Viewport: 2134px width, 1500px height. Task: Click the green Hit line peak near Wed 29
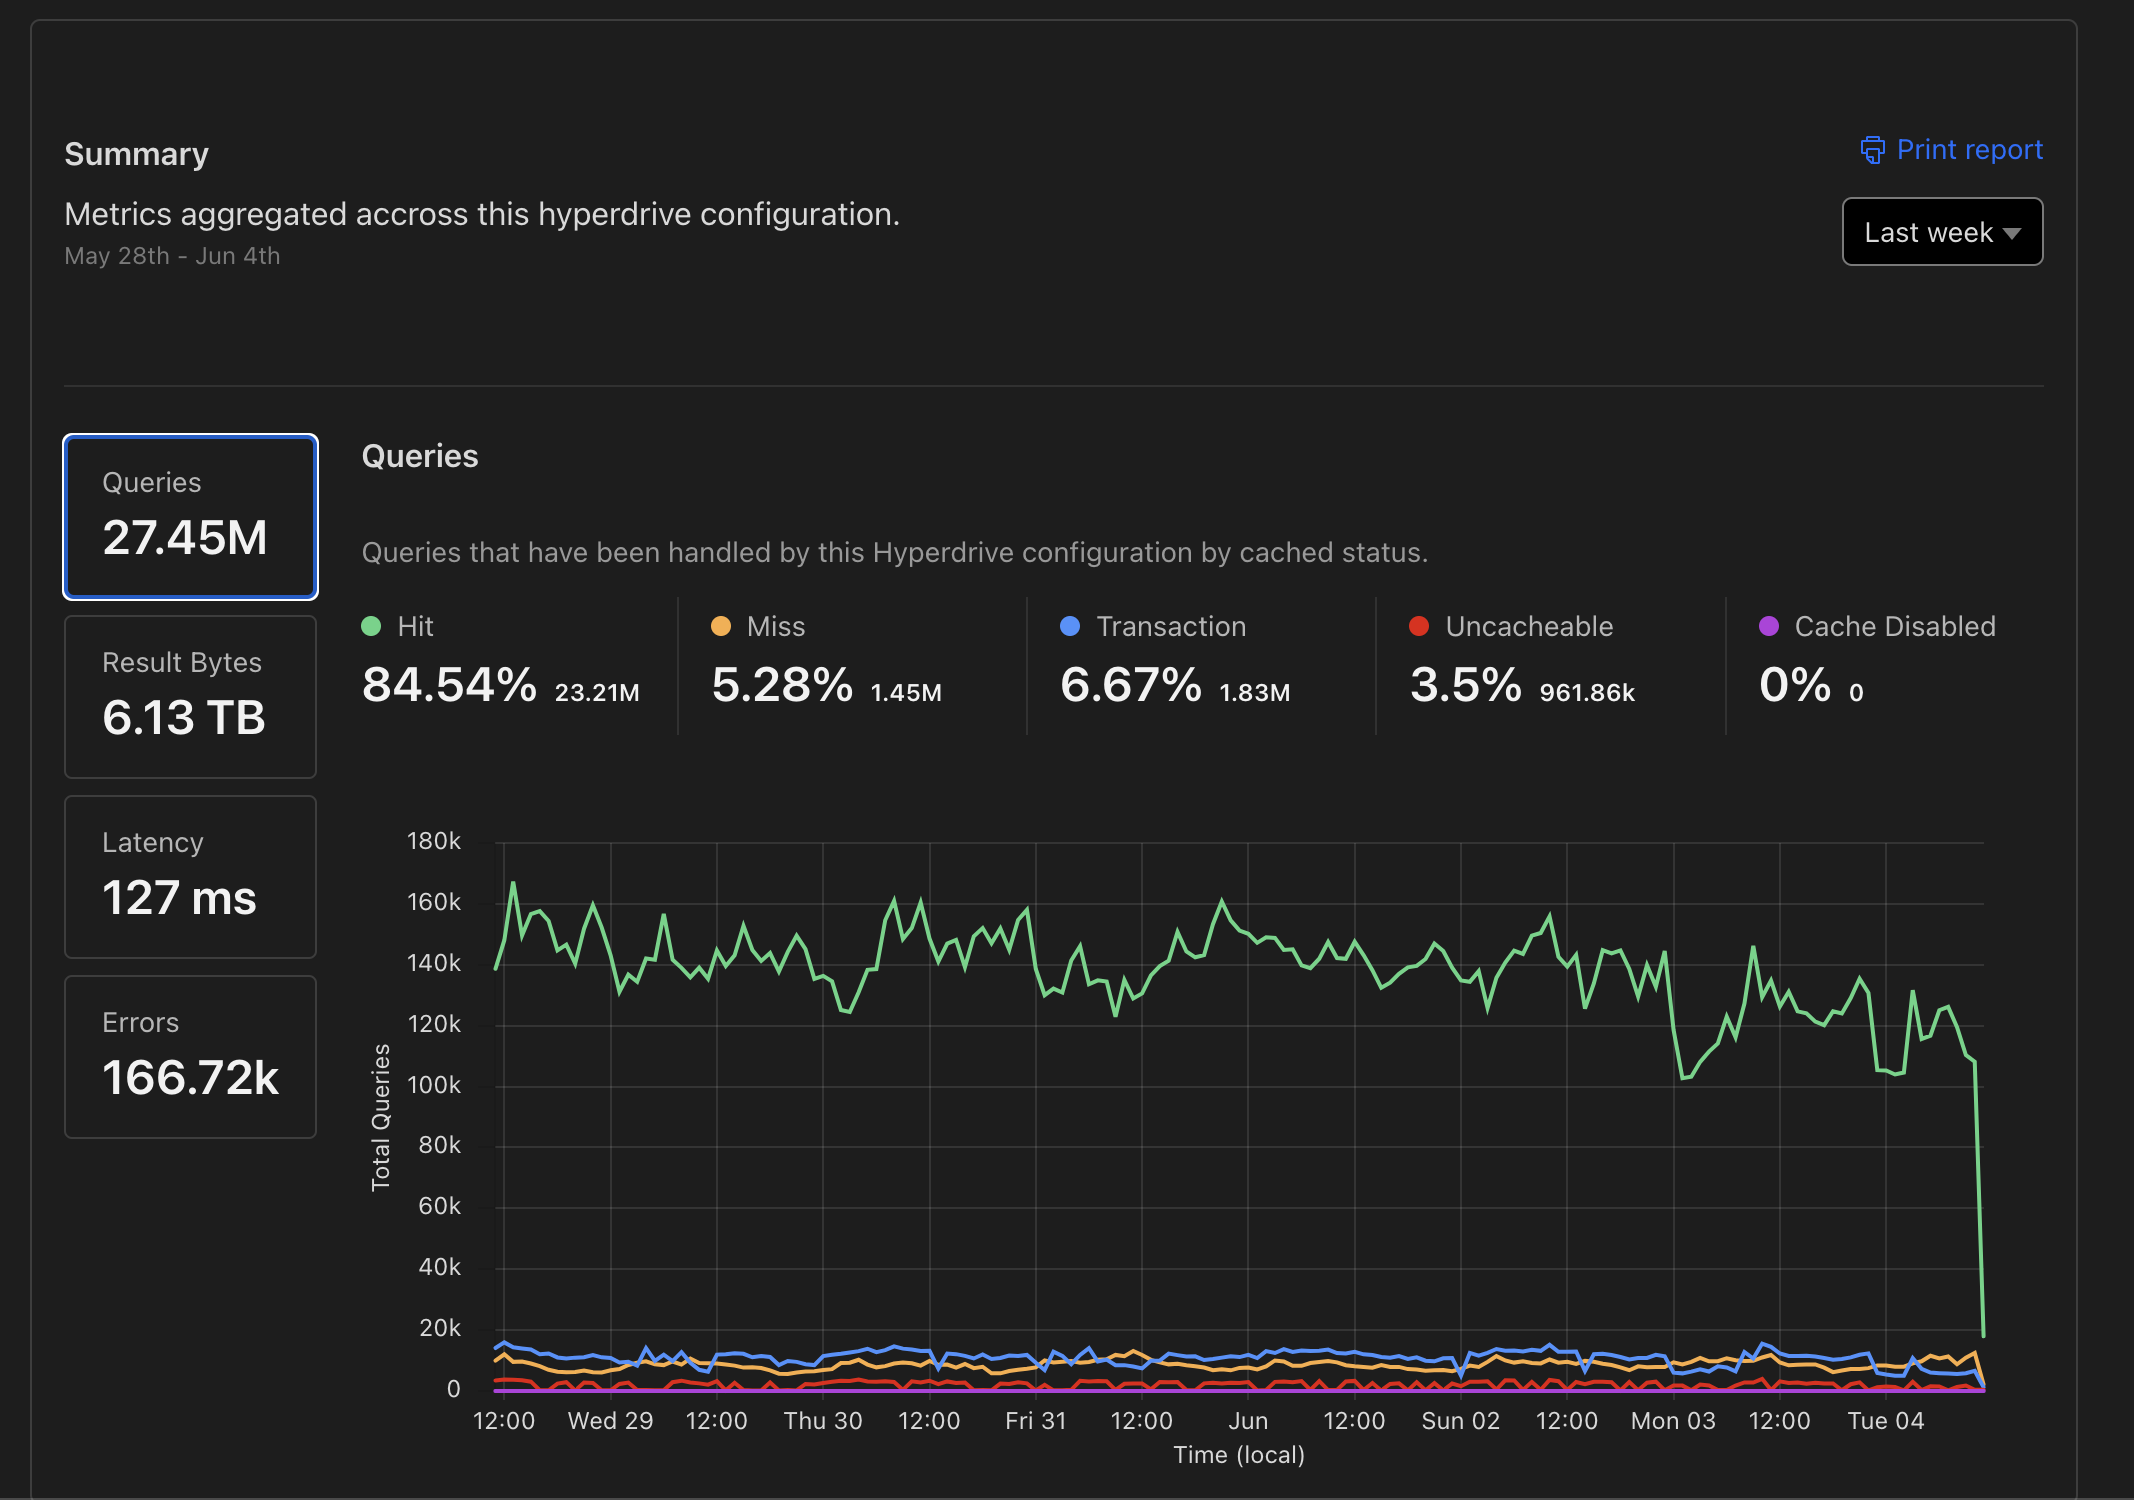(593, 905)
